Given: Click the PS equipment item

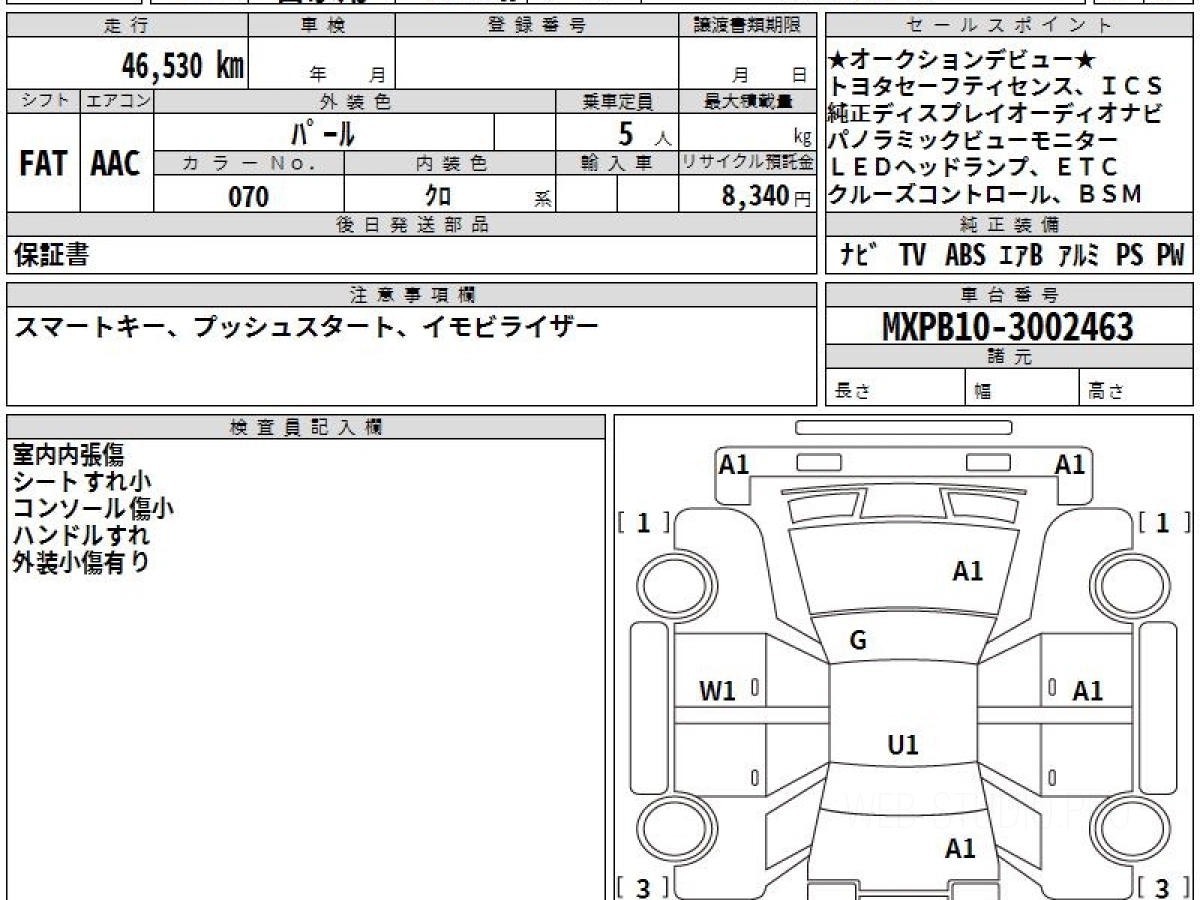Looking at the screenshot, I should 1130,255.
